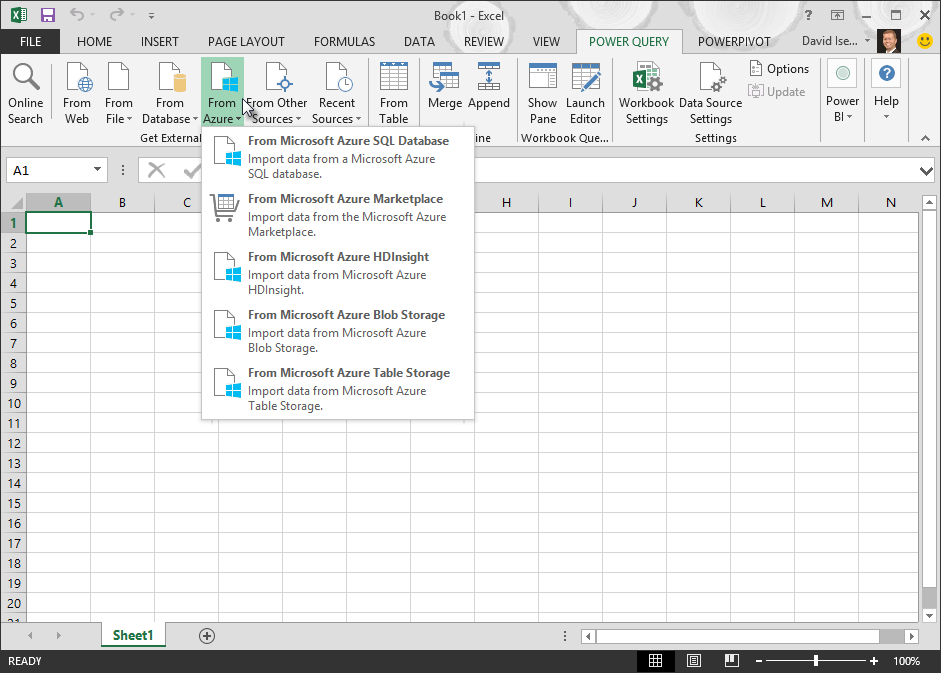Open Online Search in Power Query
This screenshot has width=941, height=673.
25,90
